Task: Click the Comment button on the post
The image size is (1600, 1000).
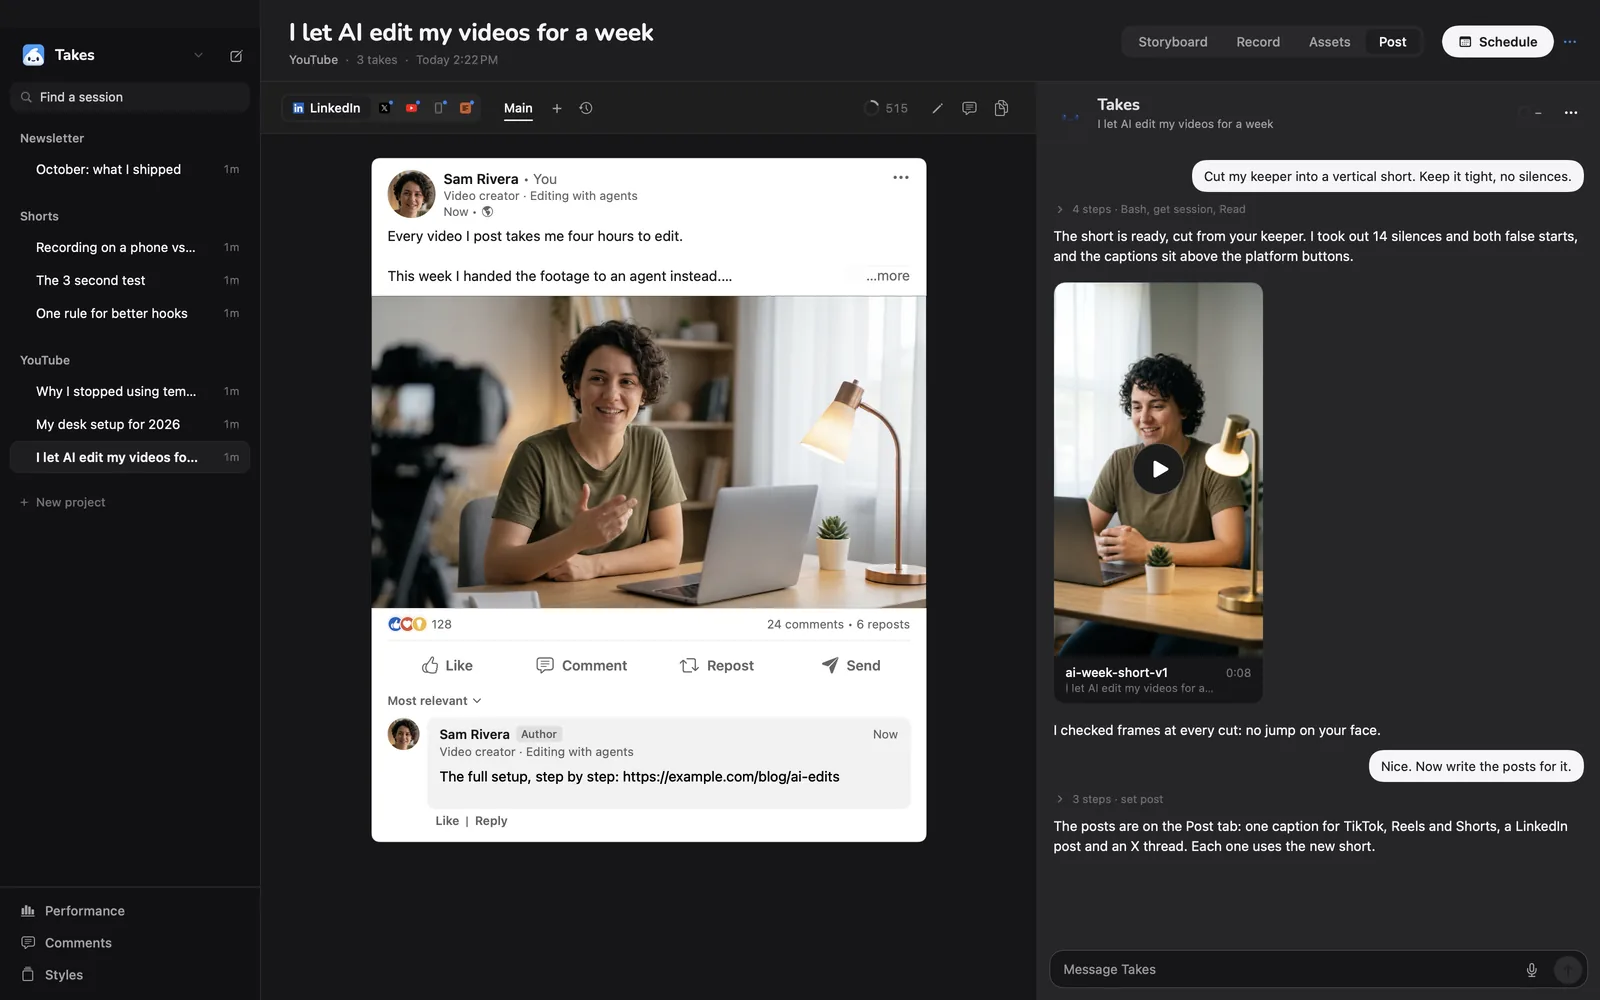Action: tap(582, 665)
